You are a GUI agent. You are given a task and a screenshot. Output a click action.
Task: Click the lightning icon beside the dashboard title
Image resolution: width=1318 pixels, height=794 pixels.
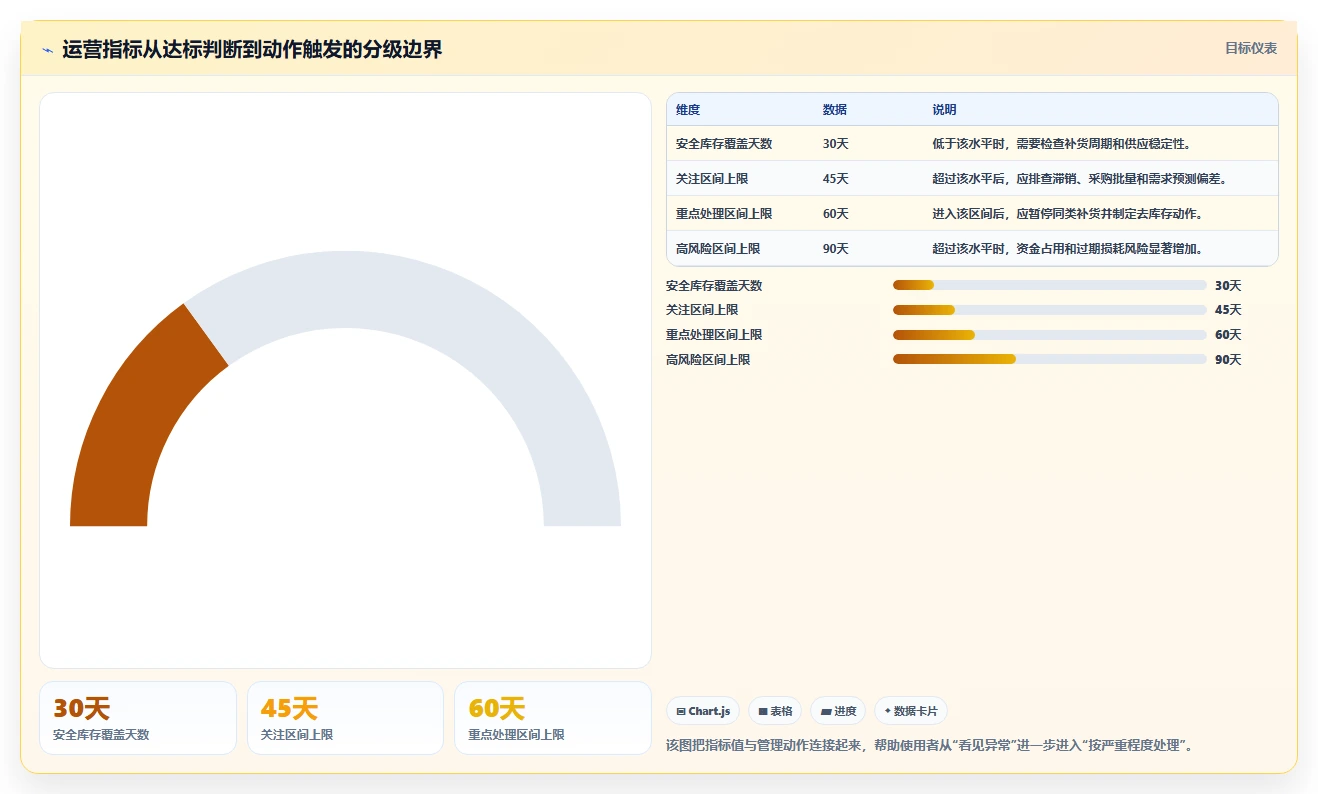point(47,50)
